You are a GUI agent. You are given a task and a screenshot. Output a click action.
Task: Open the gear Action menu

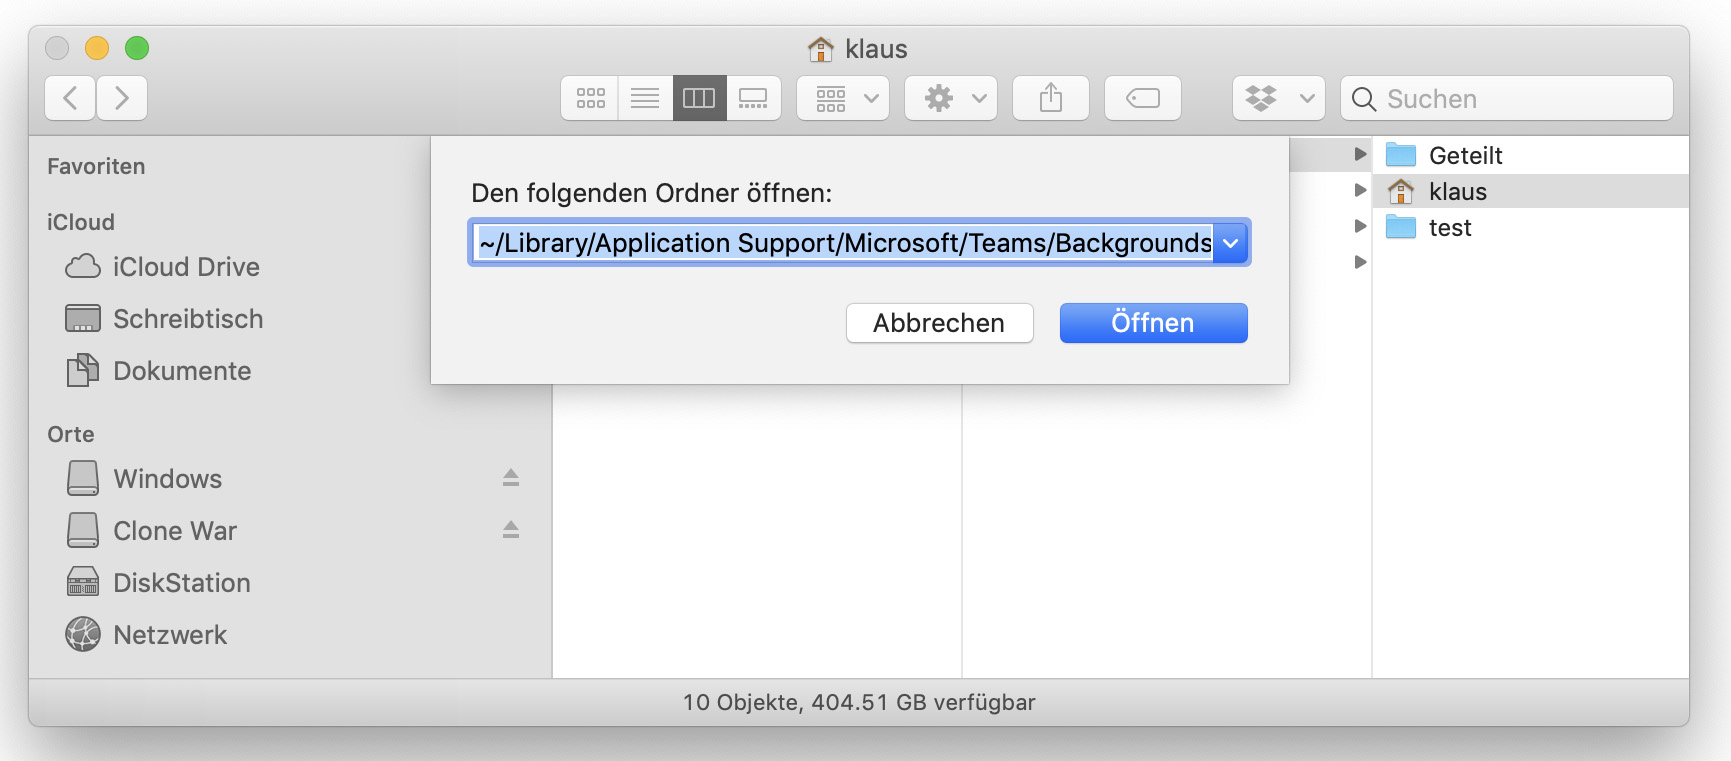950,98
